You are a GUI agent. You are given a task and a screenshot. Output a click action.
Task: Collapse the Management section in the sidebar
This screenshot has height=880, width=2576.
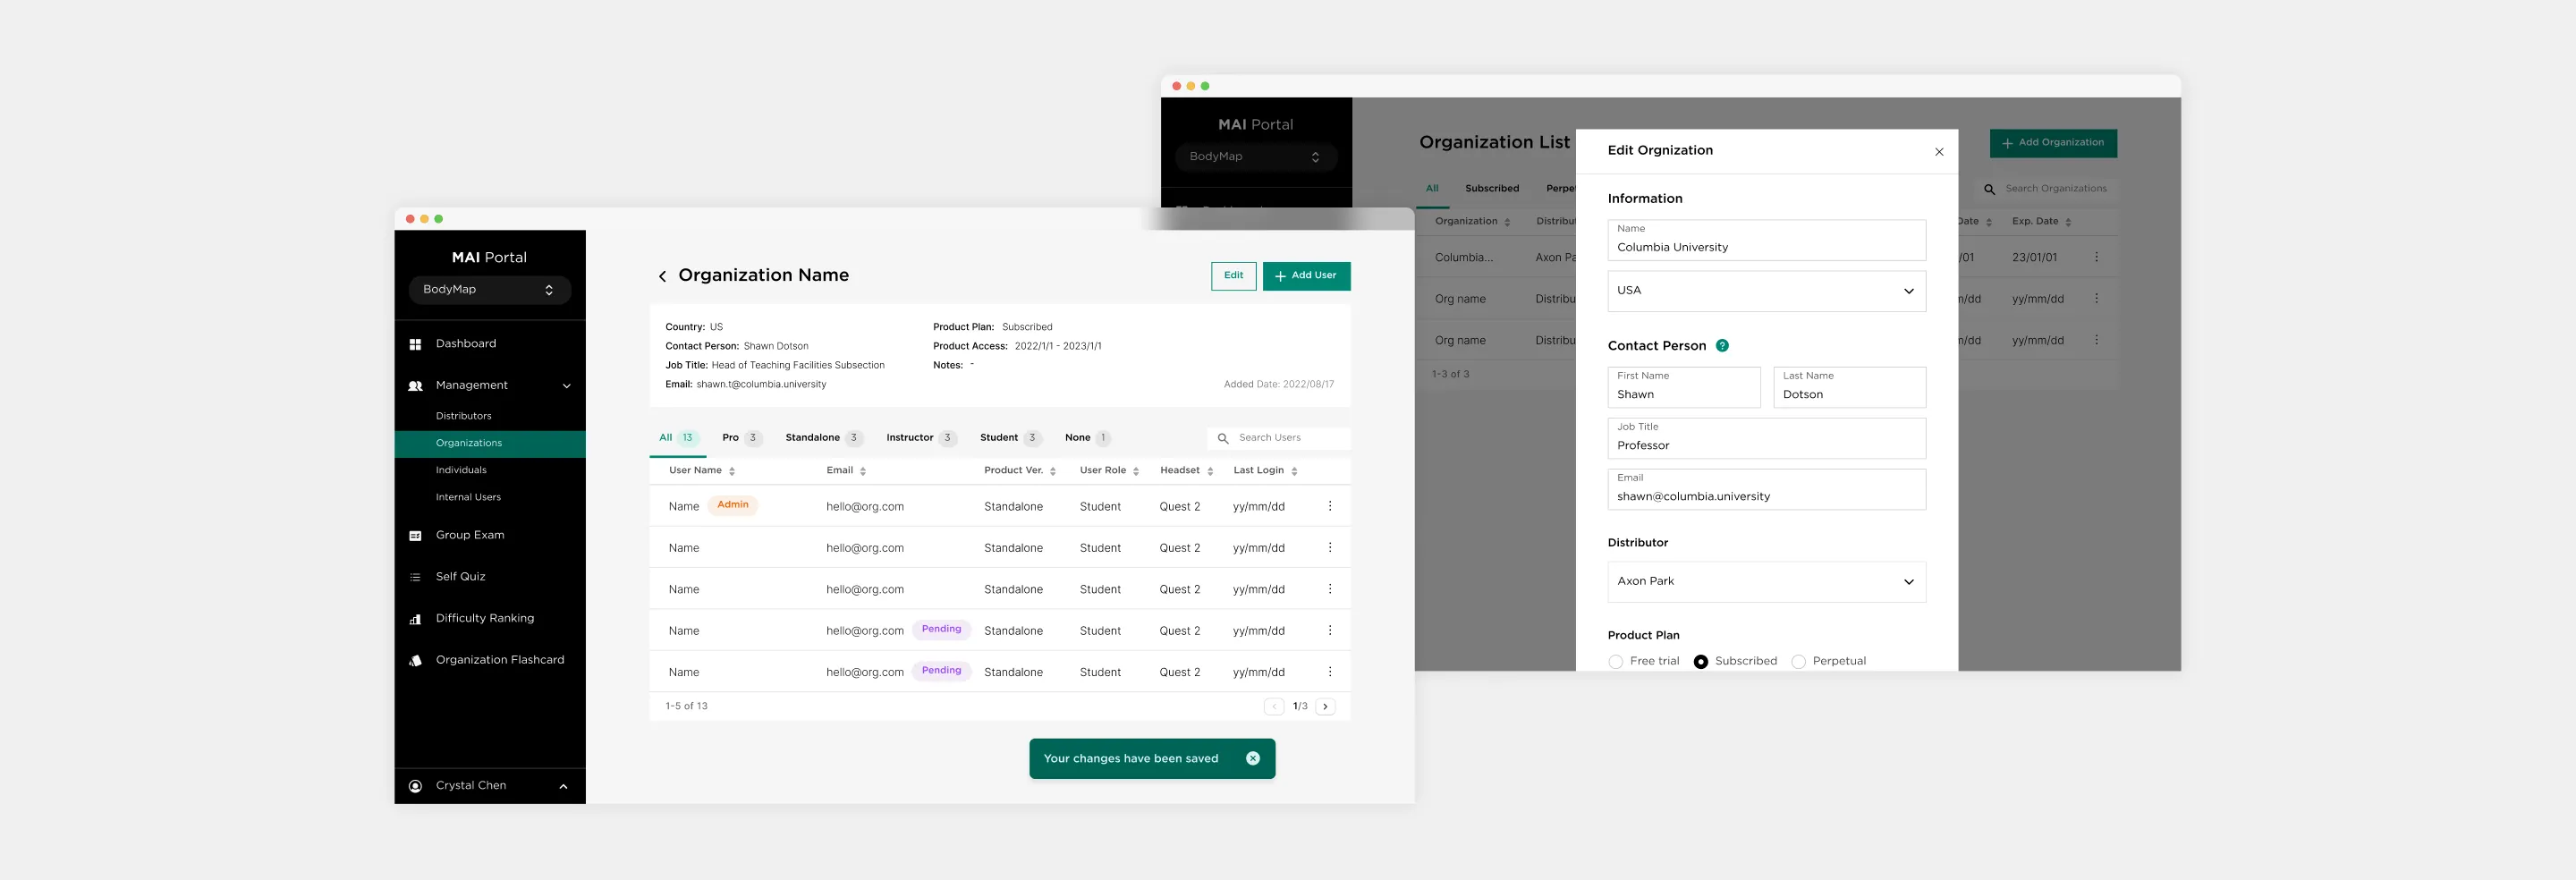(x=567, y=385)
